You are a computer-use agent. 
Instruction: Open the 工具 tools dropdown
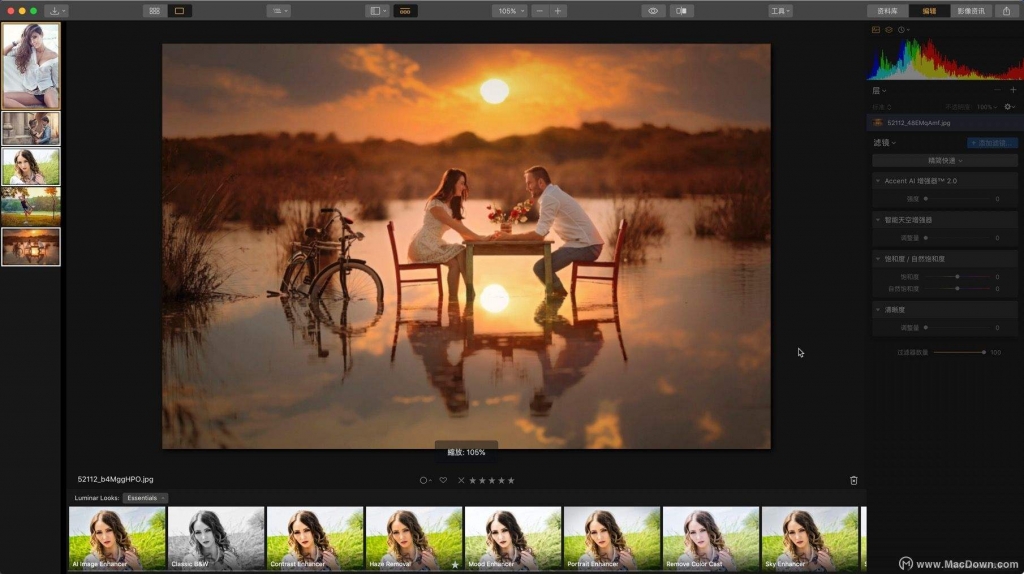[780, 11]
